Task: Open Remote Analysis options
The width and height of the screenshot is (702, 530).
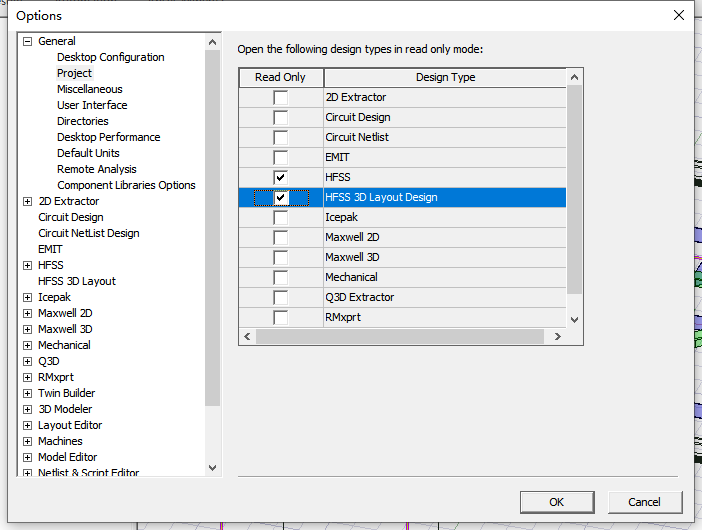Action: click(97, 169)
